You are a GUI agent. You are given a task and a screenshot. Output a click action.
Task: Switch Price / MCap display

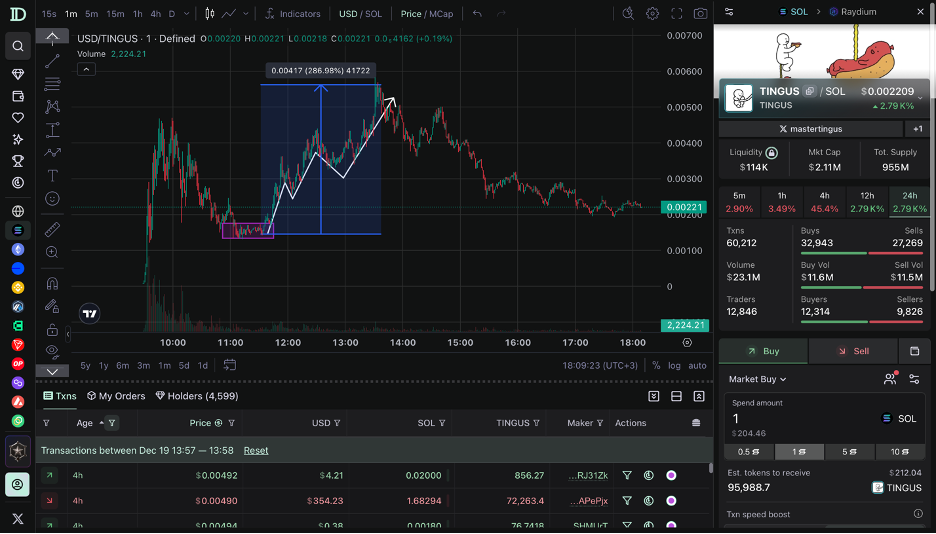426,14
